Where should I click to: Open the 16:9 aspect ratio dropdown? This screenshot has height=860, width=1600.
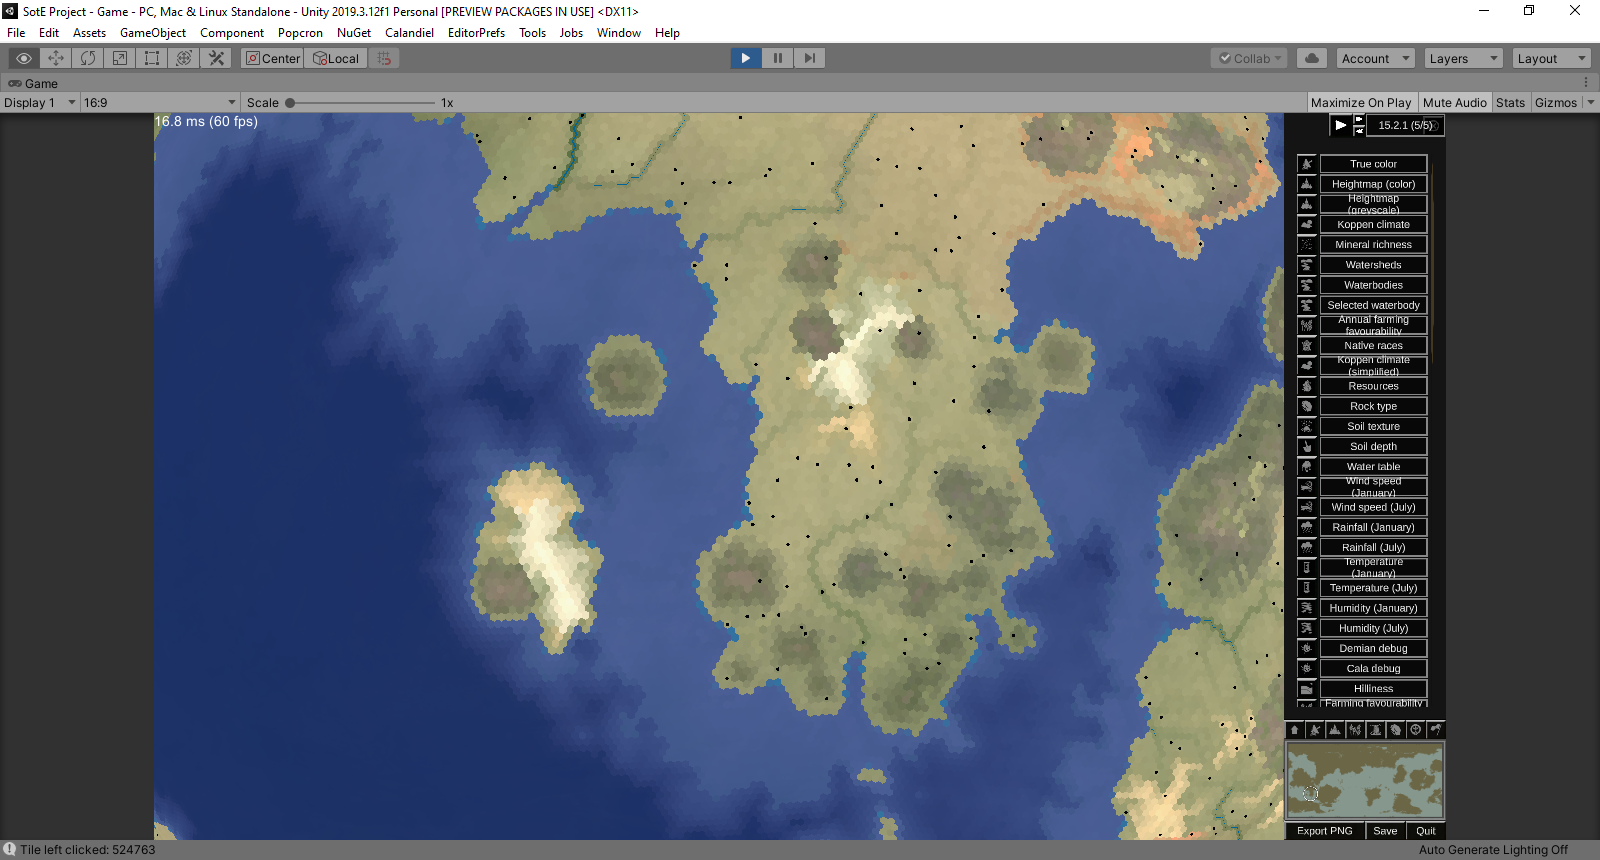pyautogui.click(x=160, y=102)
